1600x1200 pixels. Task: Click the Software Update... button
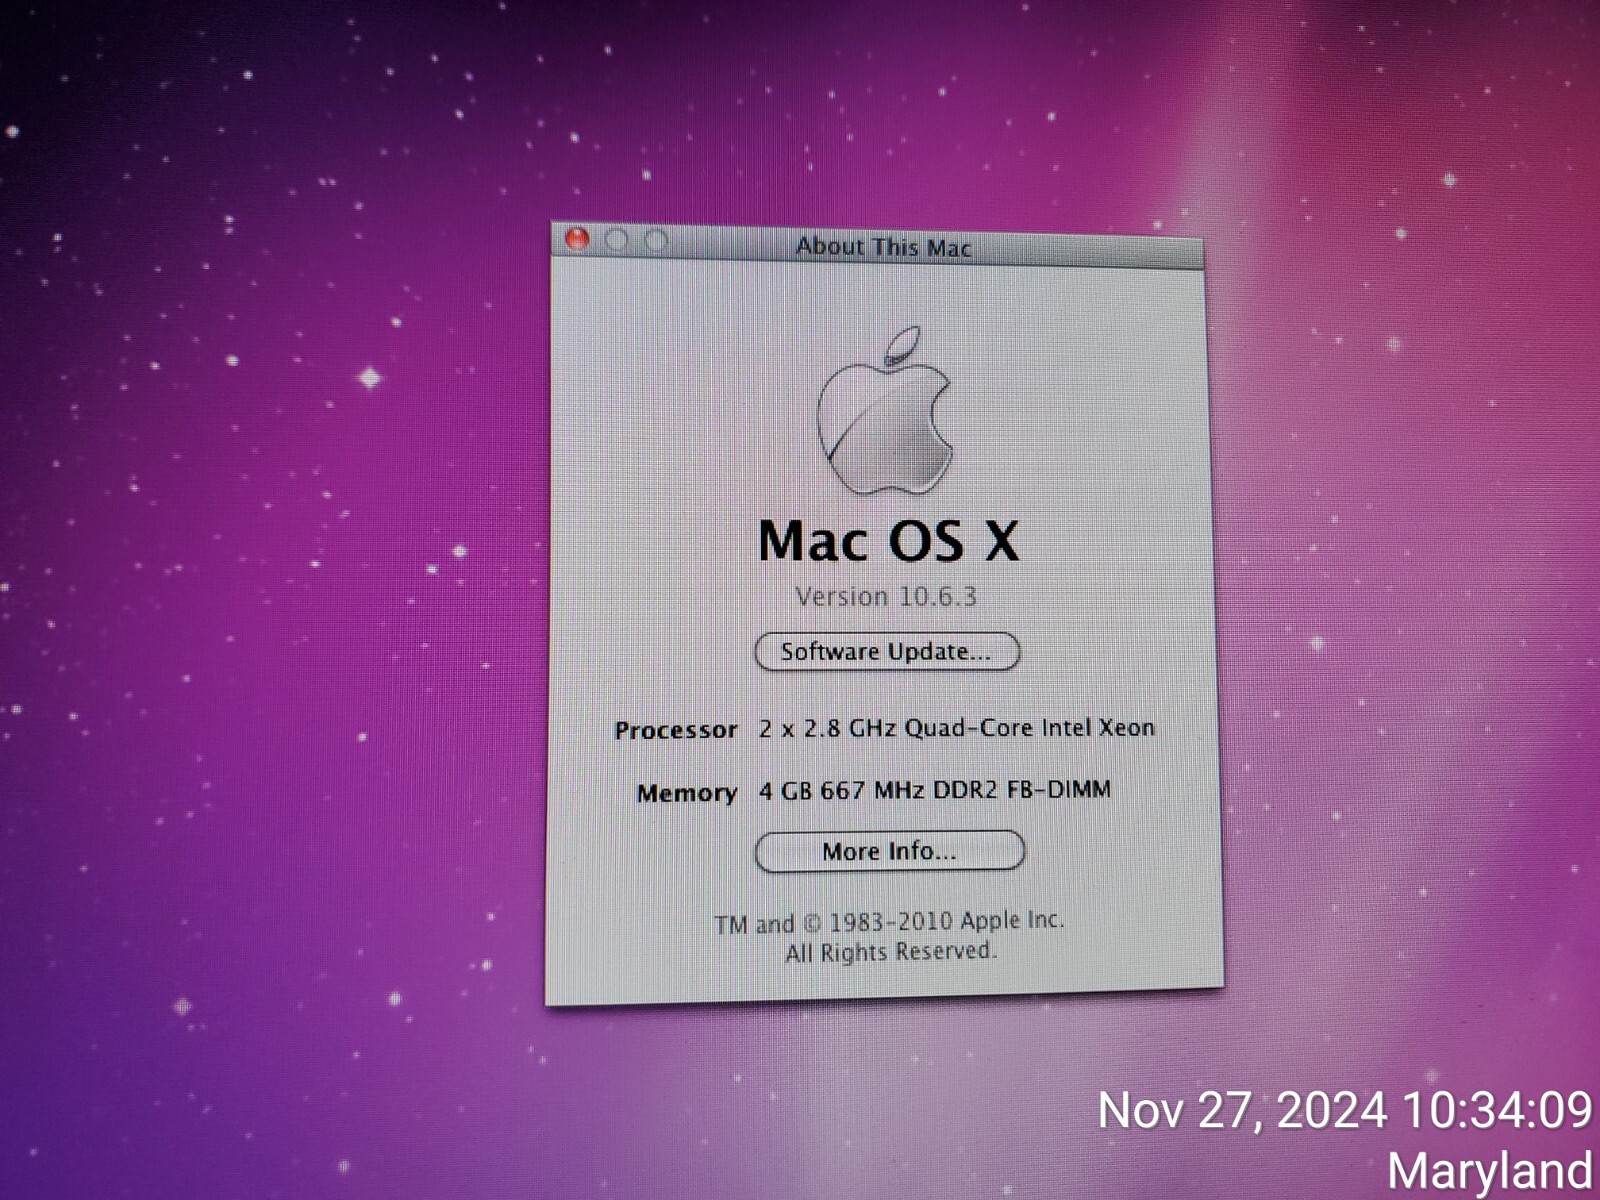pyautogui.click(x=887, y=652)
